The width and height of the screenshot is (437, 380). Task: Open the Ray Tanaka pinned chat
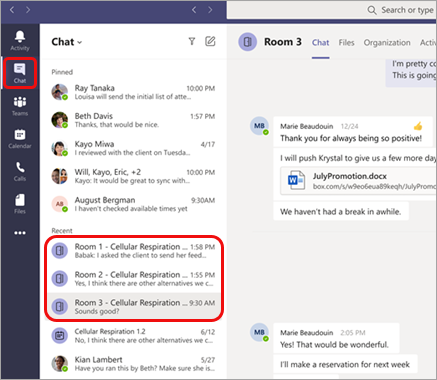tap(133, 92)
